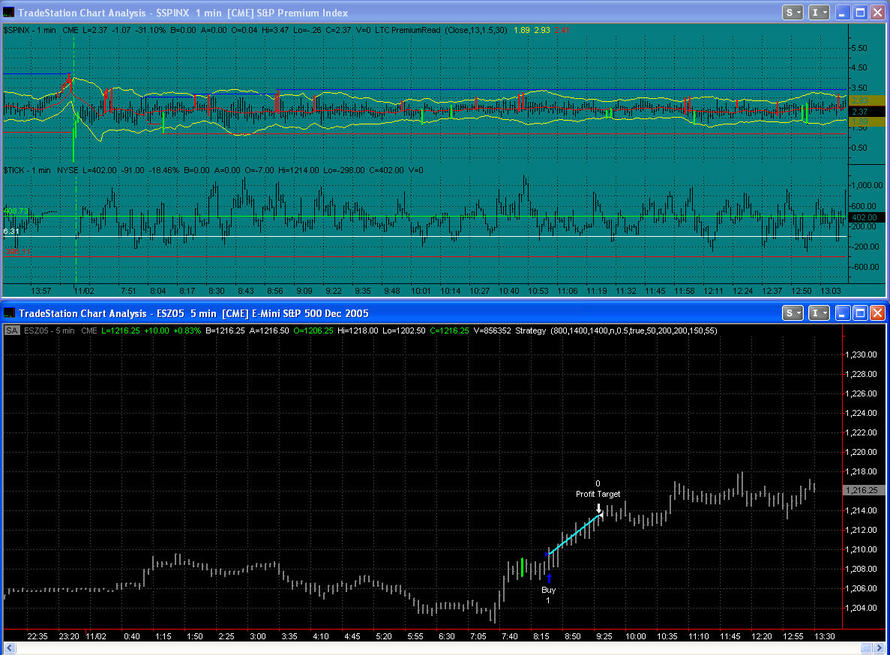This screenshot has height=655, width=890.
Task: Select the white Profit Target arrow marker
Action: click(598, 507)
